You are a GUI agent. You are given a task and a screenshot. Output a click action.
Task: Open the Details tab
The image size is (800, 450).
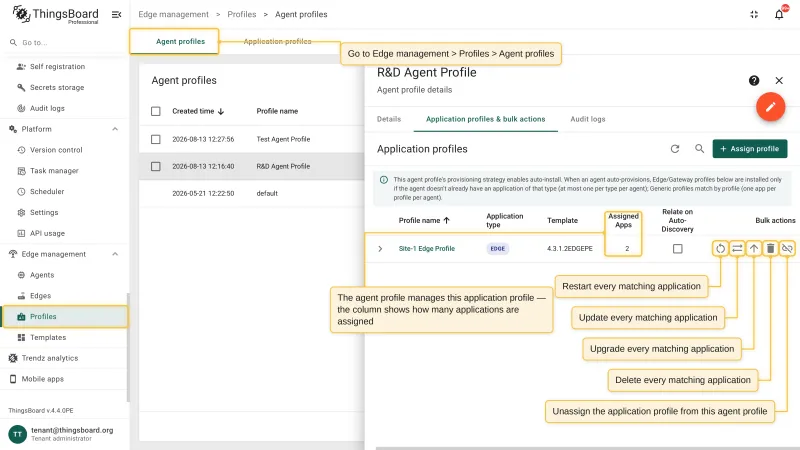[389, 119]
